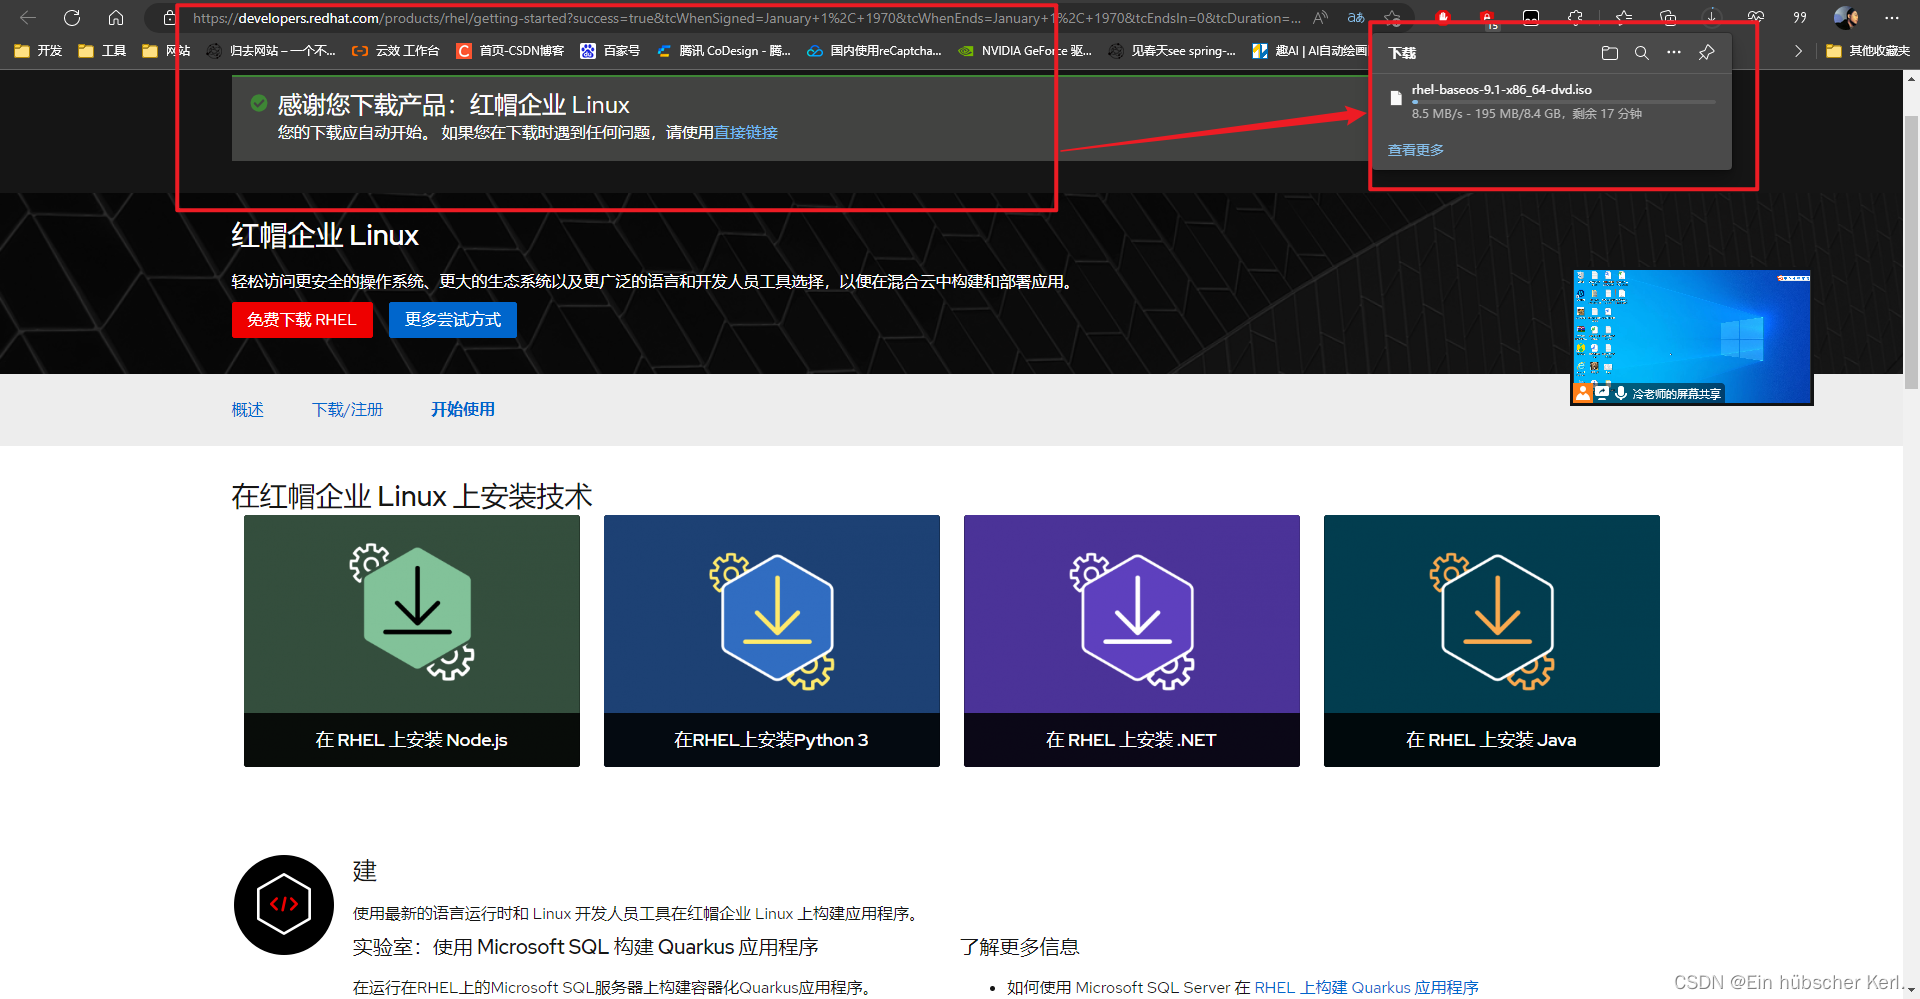Click the download progress bar

(1564, 102)
